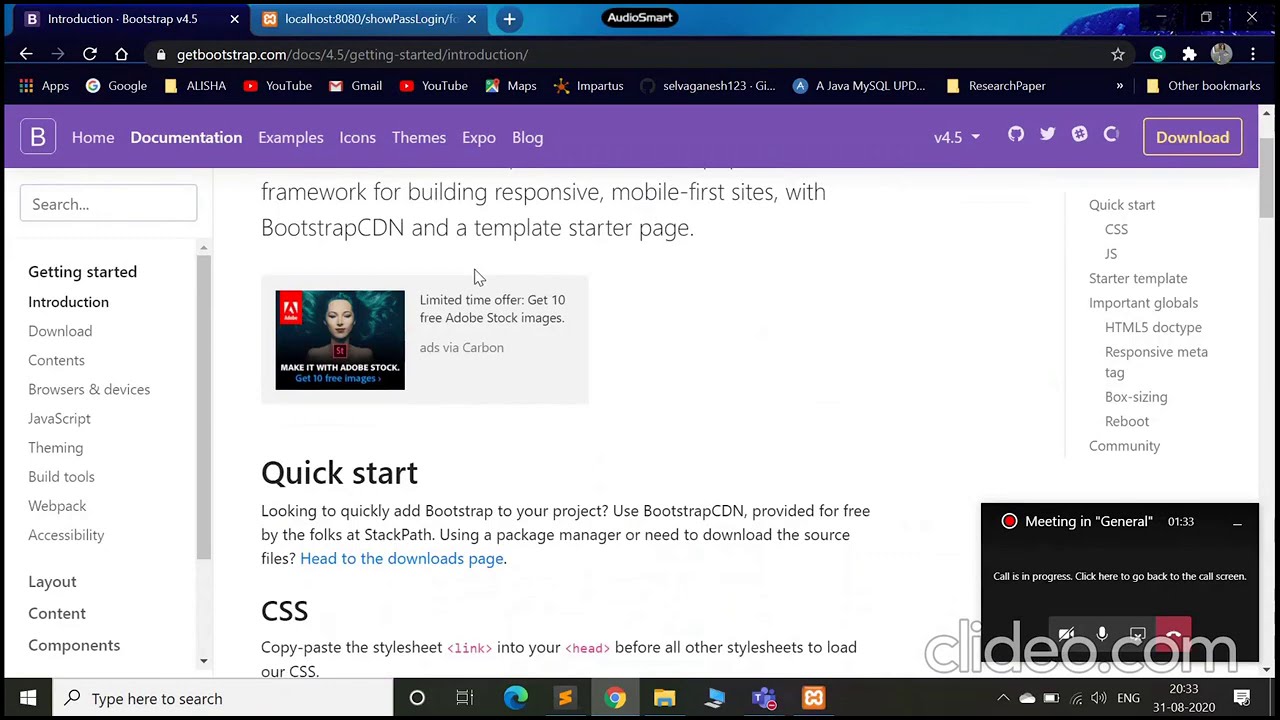1280x720 pixels.
Task: Click the Bootstrap logo in navbar
Action: (x=38, y=137)
